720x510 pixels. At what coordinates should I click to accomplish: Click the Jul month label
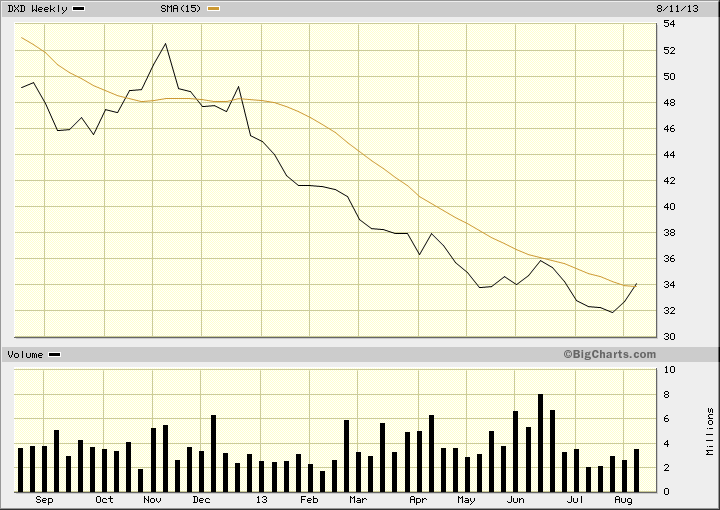[x=575, y=500]
